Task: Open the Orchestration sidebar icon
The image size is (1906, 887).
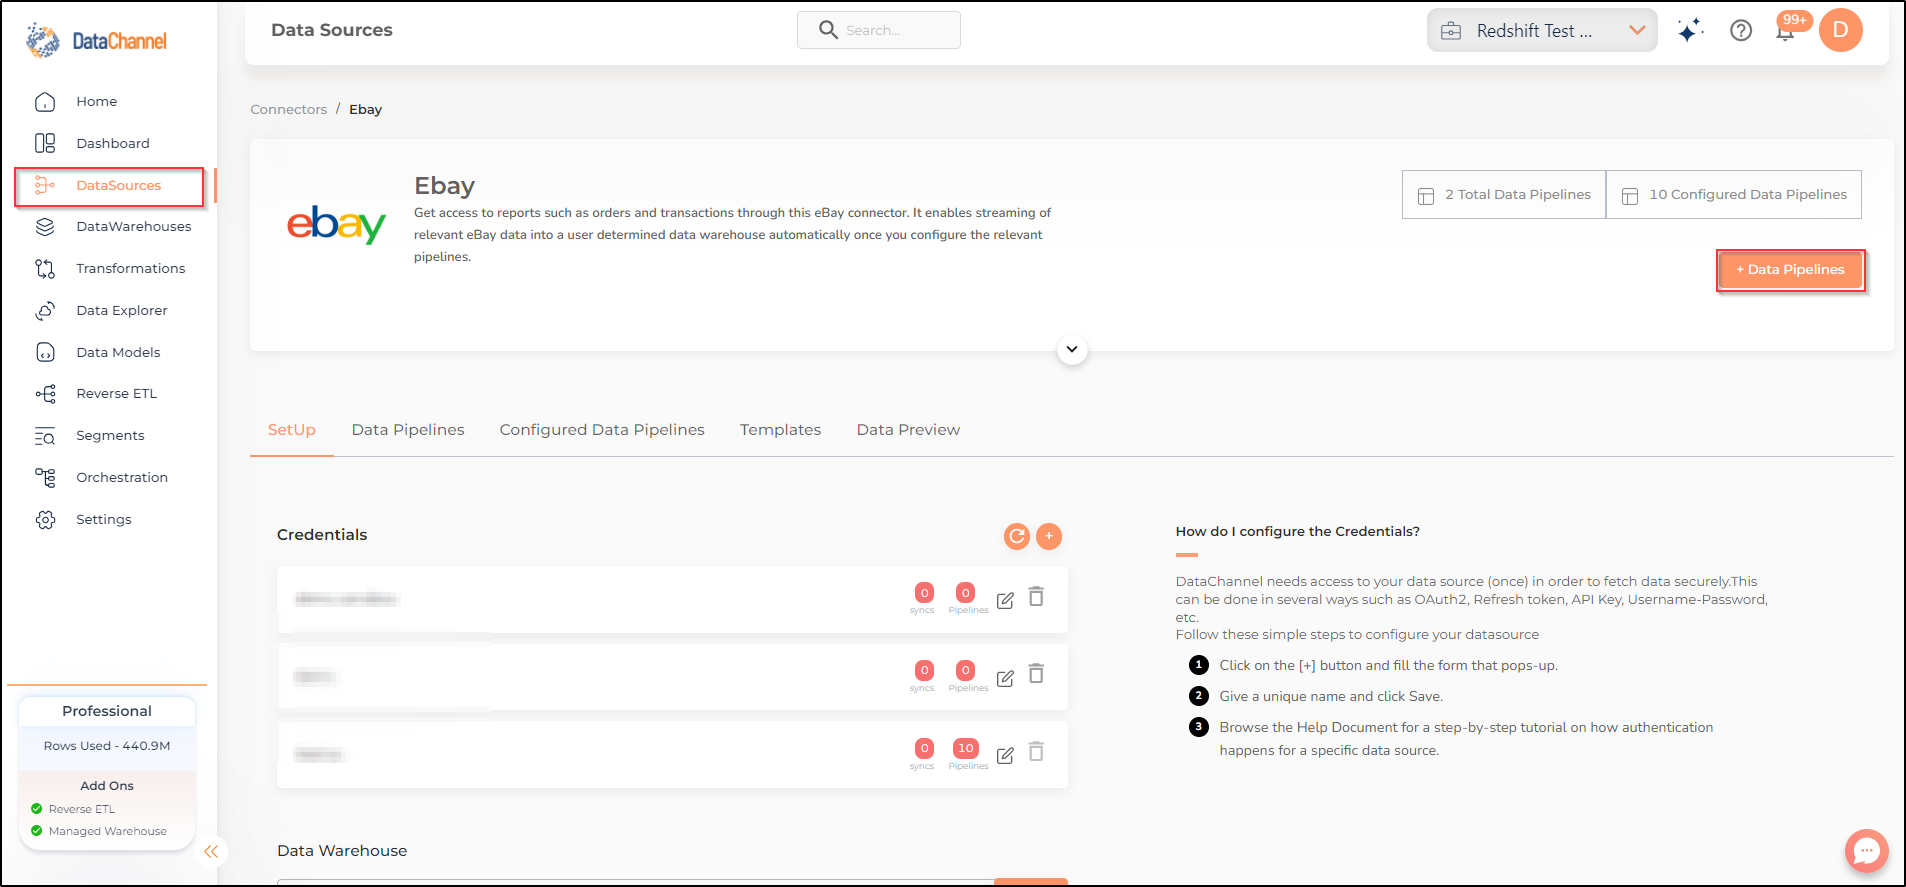Action: 45,478
